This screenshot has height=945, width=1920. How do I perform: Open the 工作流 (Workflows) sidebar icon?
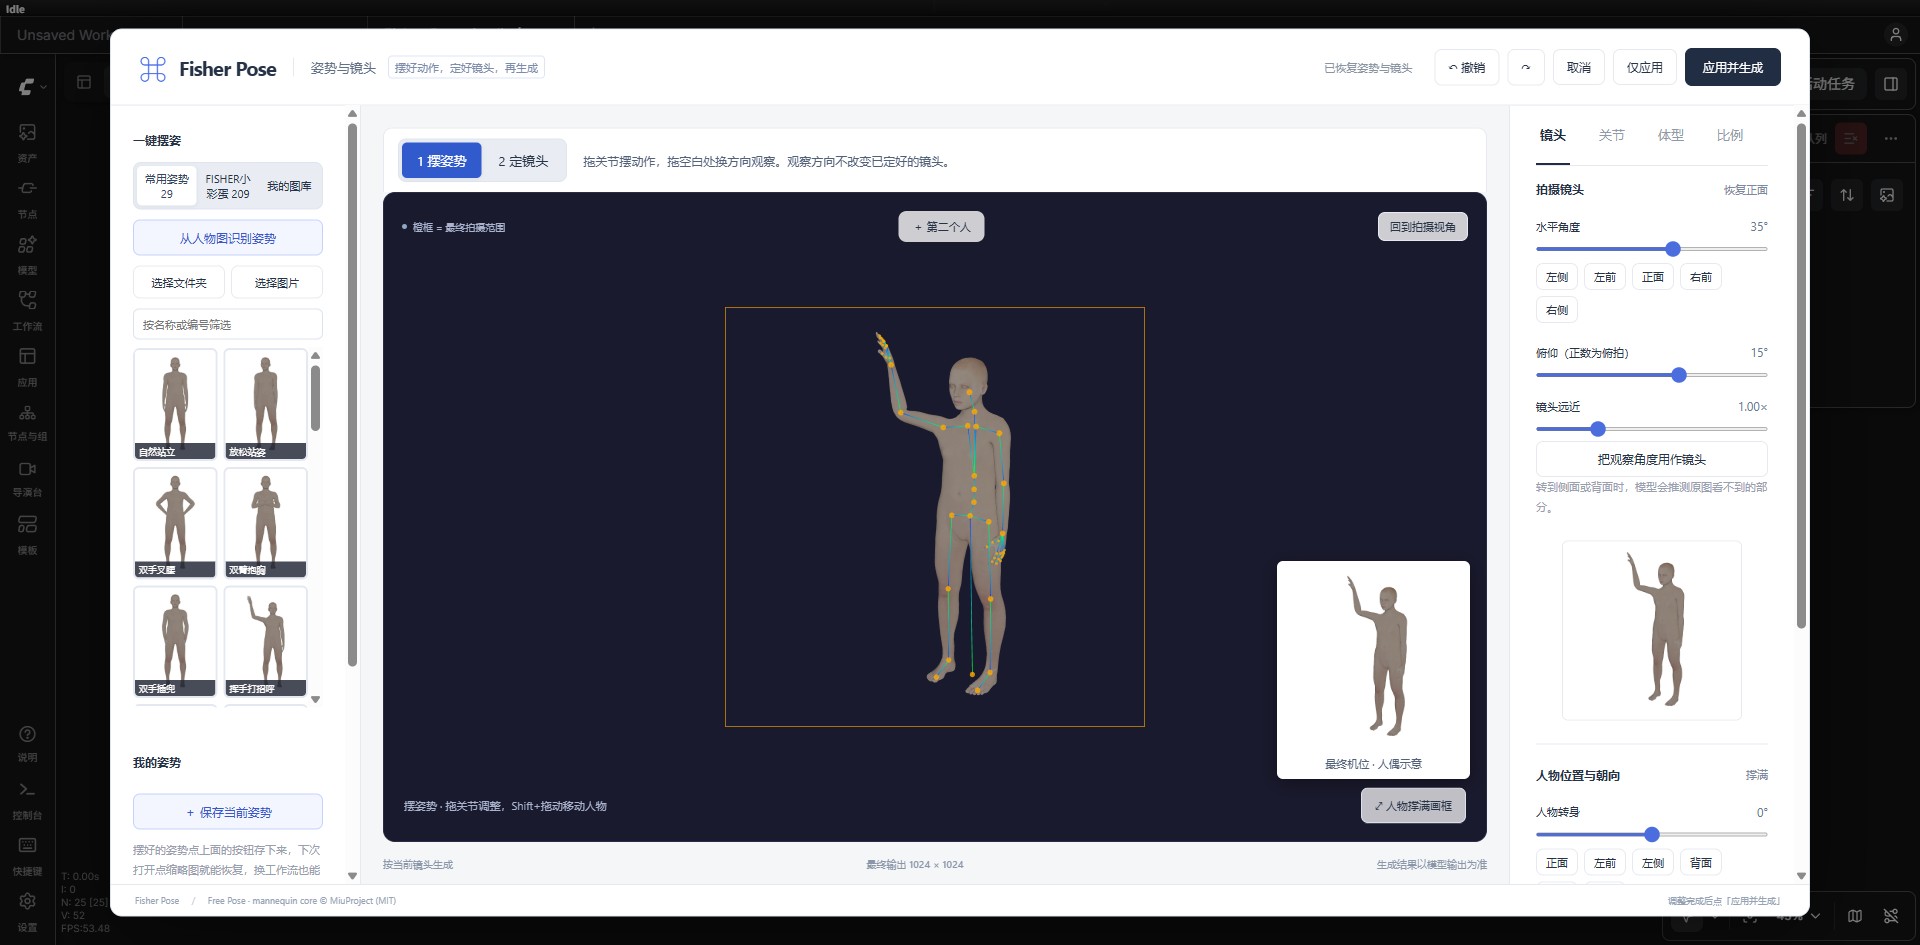27,310
